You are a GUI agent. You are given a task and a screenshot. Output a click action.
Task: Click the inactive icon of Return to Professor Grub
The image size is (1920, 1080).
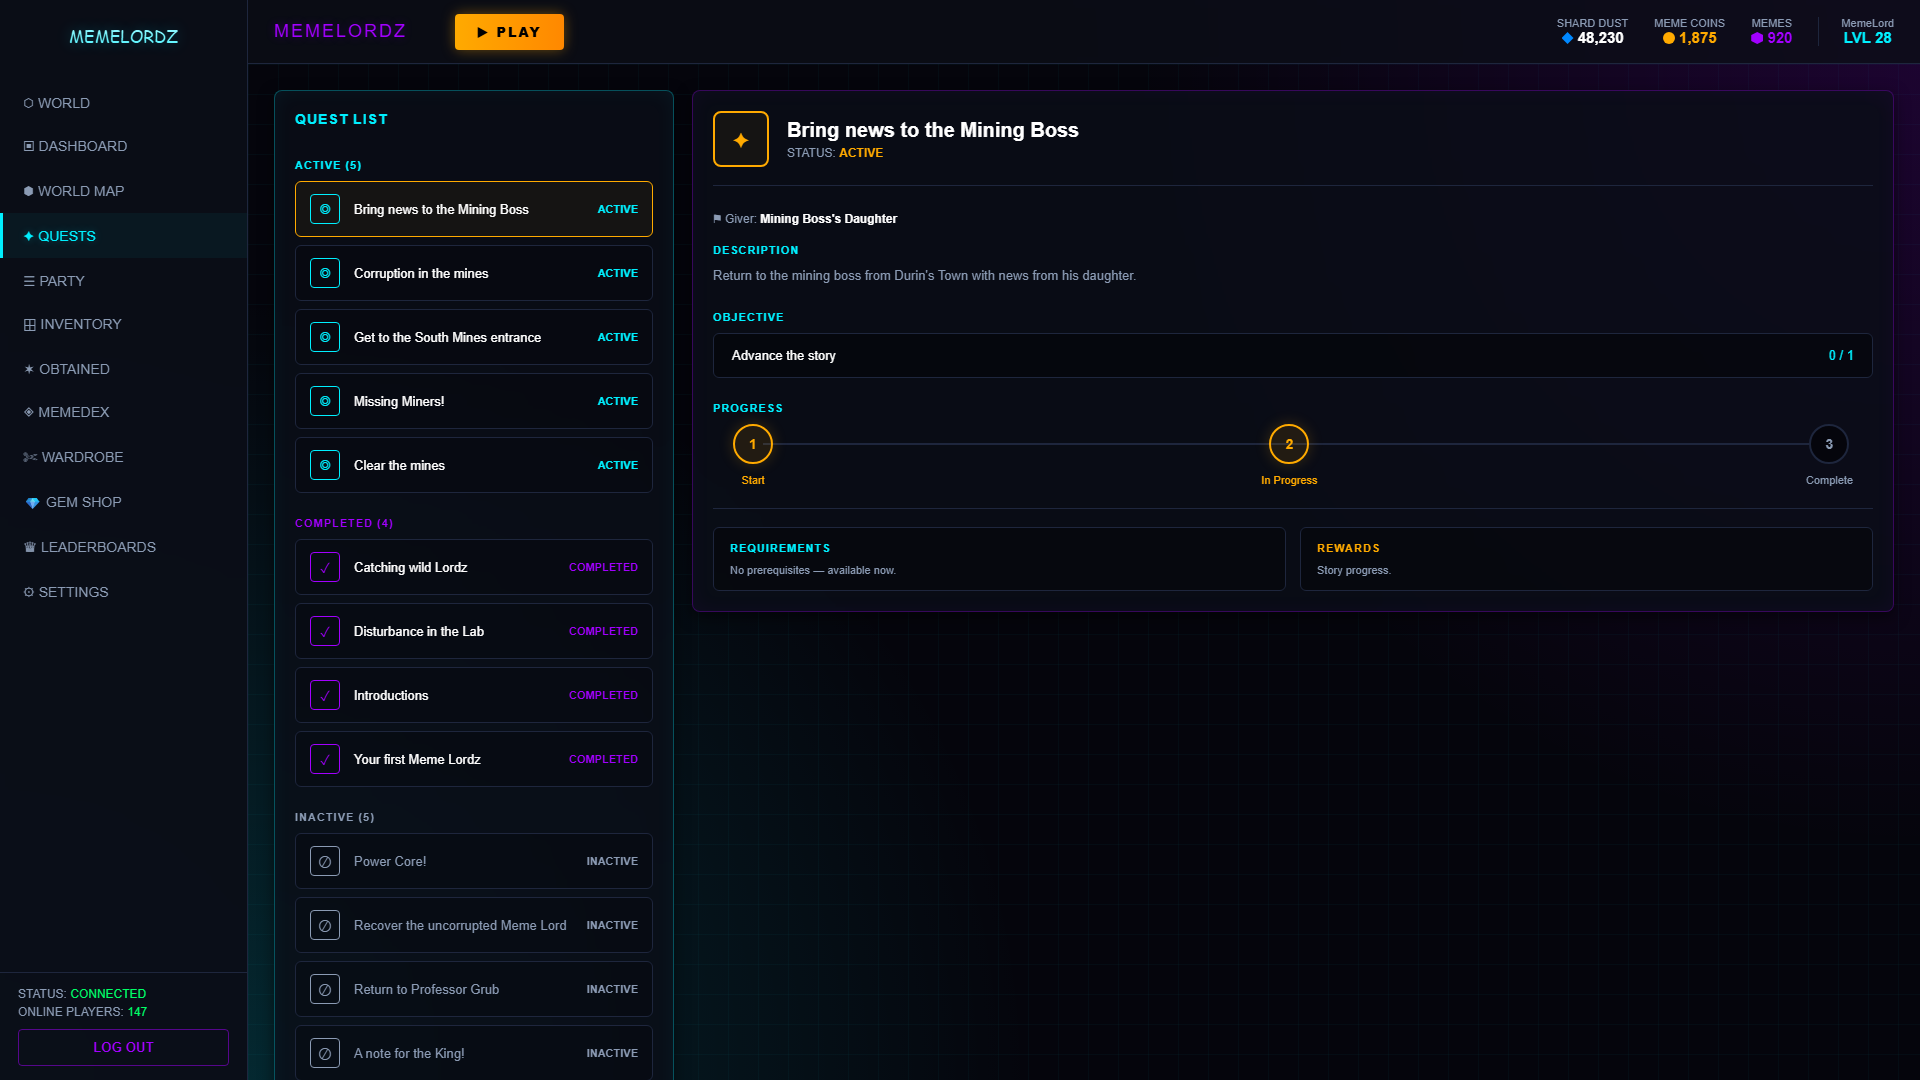pos(325,989)
